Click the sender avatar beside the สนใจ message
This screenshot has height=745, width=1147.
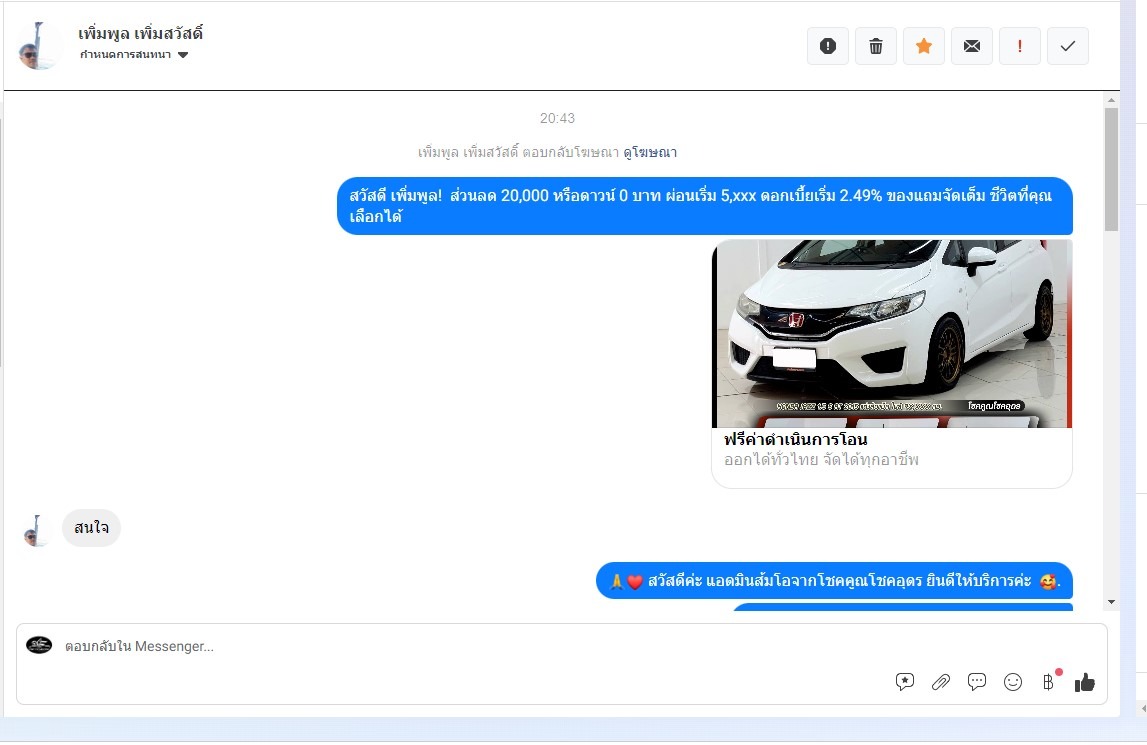pyautogui.click(x=35, y=531)
